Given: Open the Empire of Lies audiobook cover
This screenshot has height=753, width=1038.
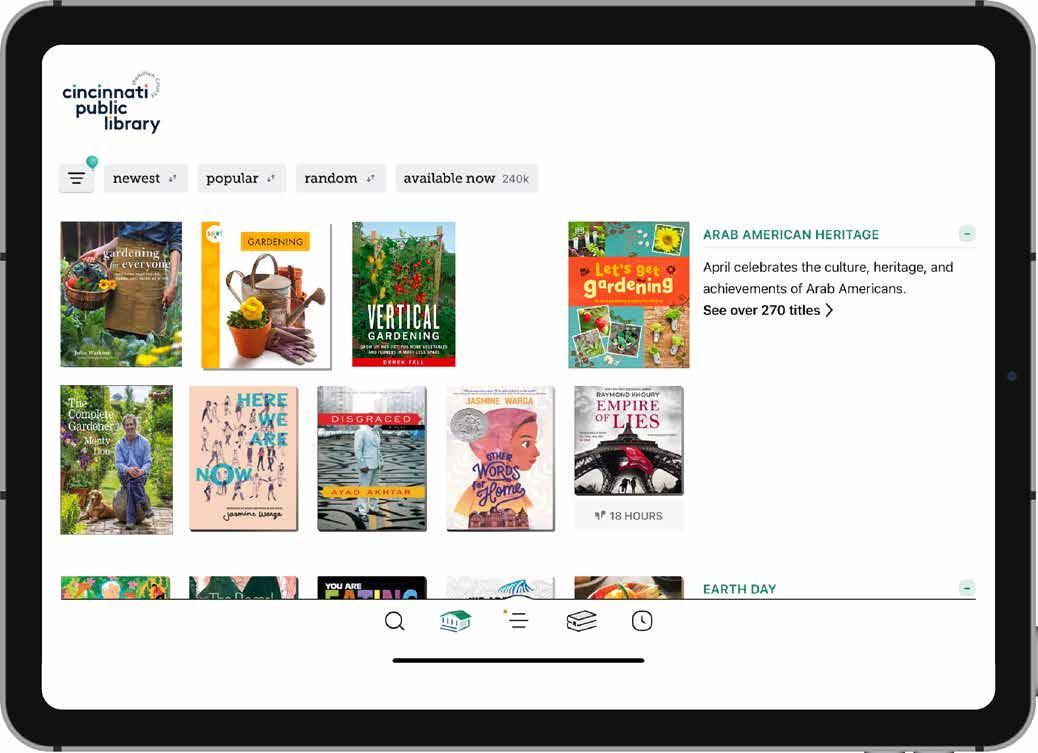Looking at the screenshot, I should point(628,440).
